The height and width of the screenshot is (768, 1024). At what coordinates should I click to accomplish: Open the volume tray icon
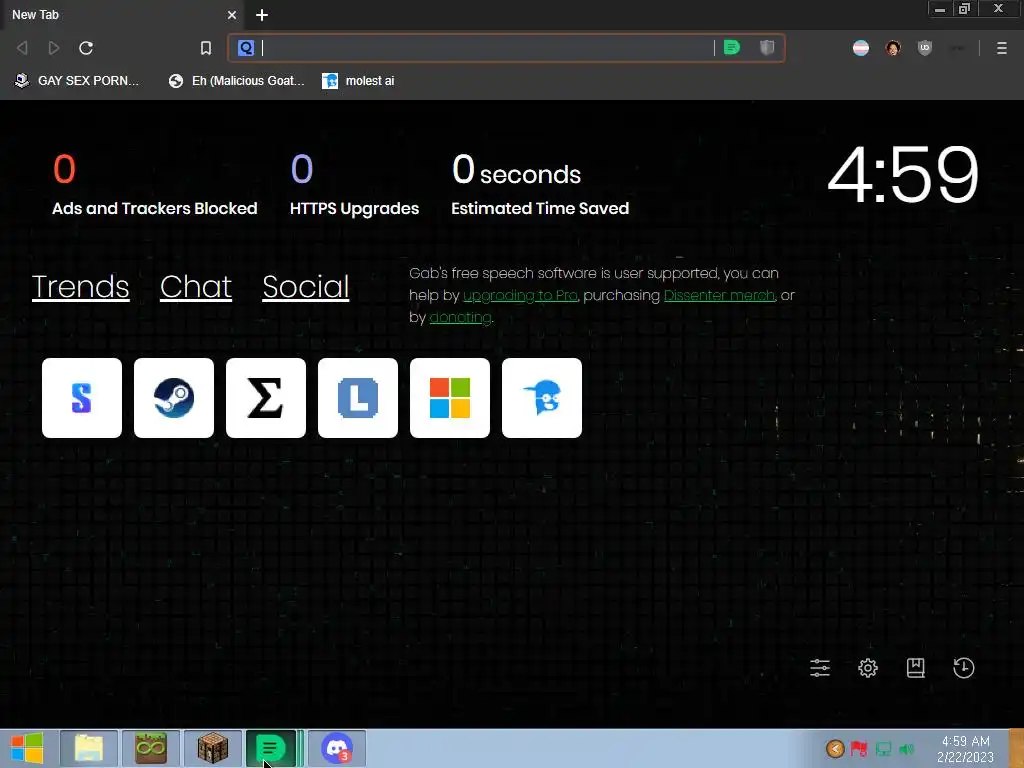coord(906,748)
